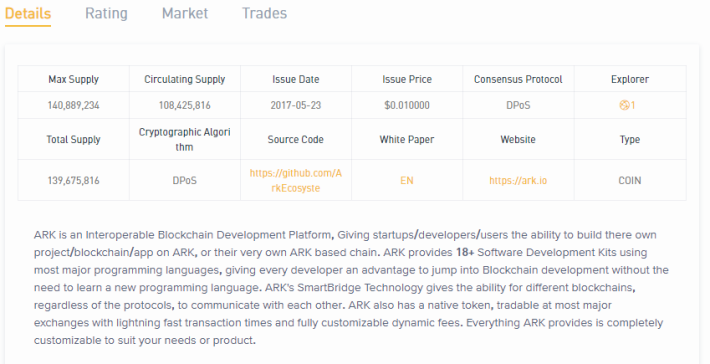Screen dimensions: 710x364
Task: Click the Cryptographic Algorithm header cell
Action: [185, 139]
